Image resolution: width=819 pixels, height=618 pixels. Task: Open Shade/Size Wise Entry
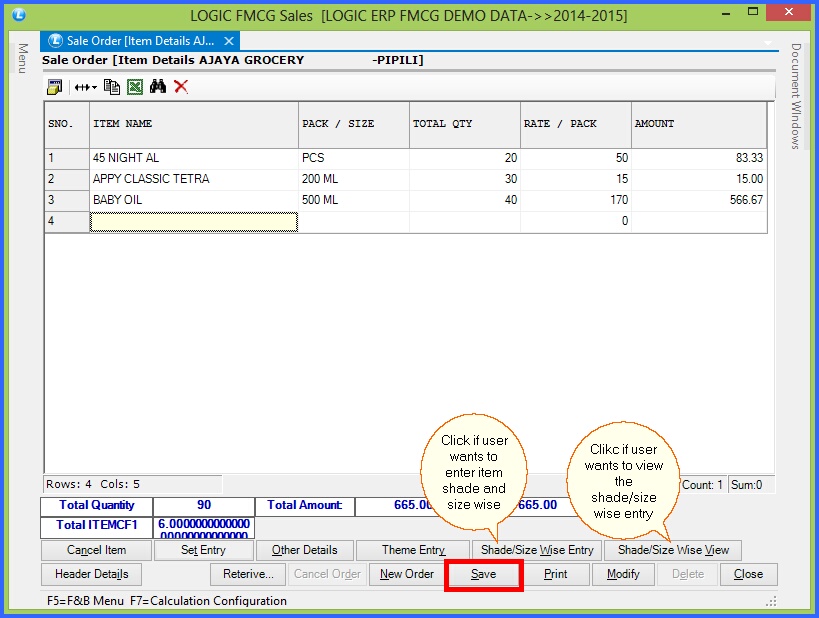click(x=537, y=550)
